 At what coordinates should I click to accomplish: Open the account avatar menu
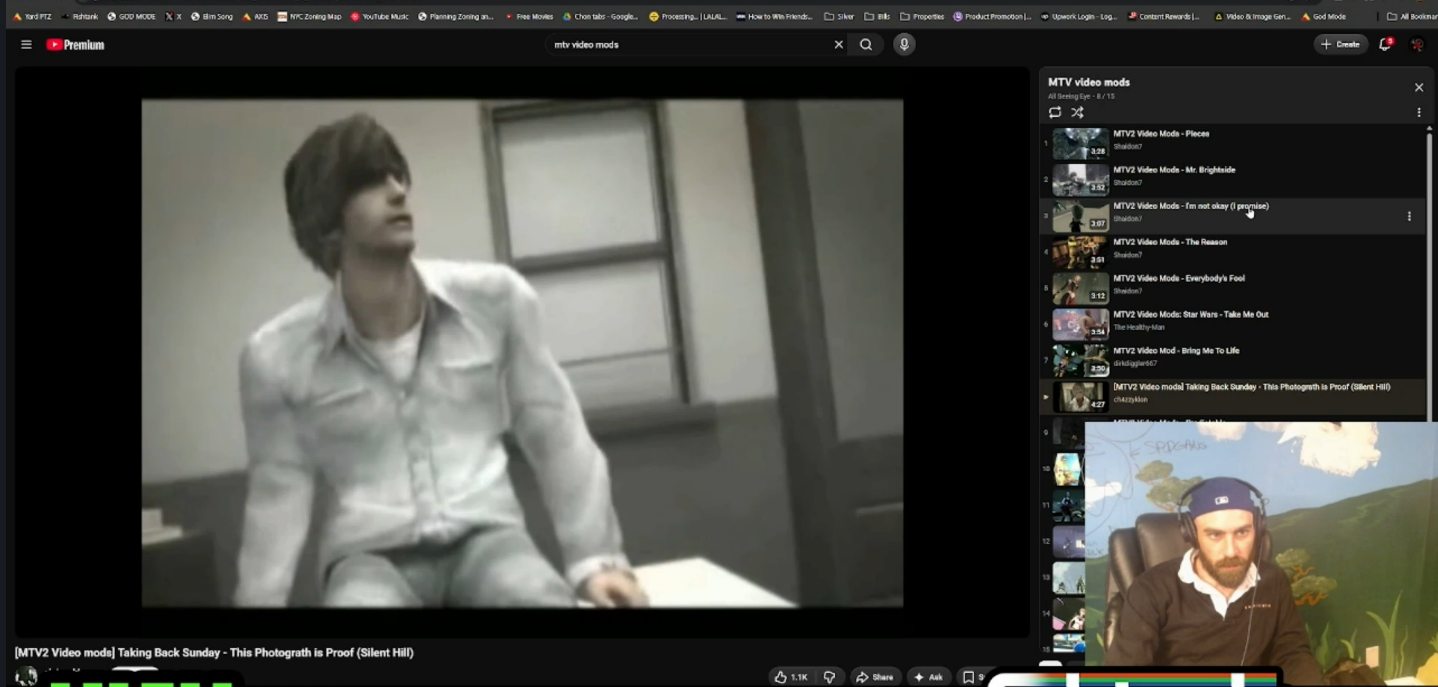(x=1417, y=44)
